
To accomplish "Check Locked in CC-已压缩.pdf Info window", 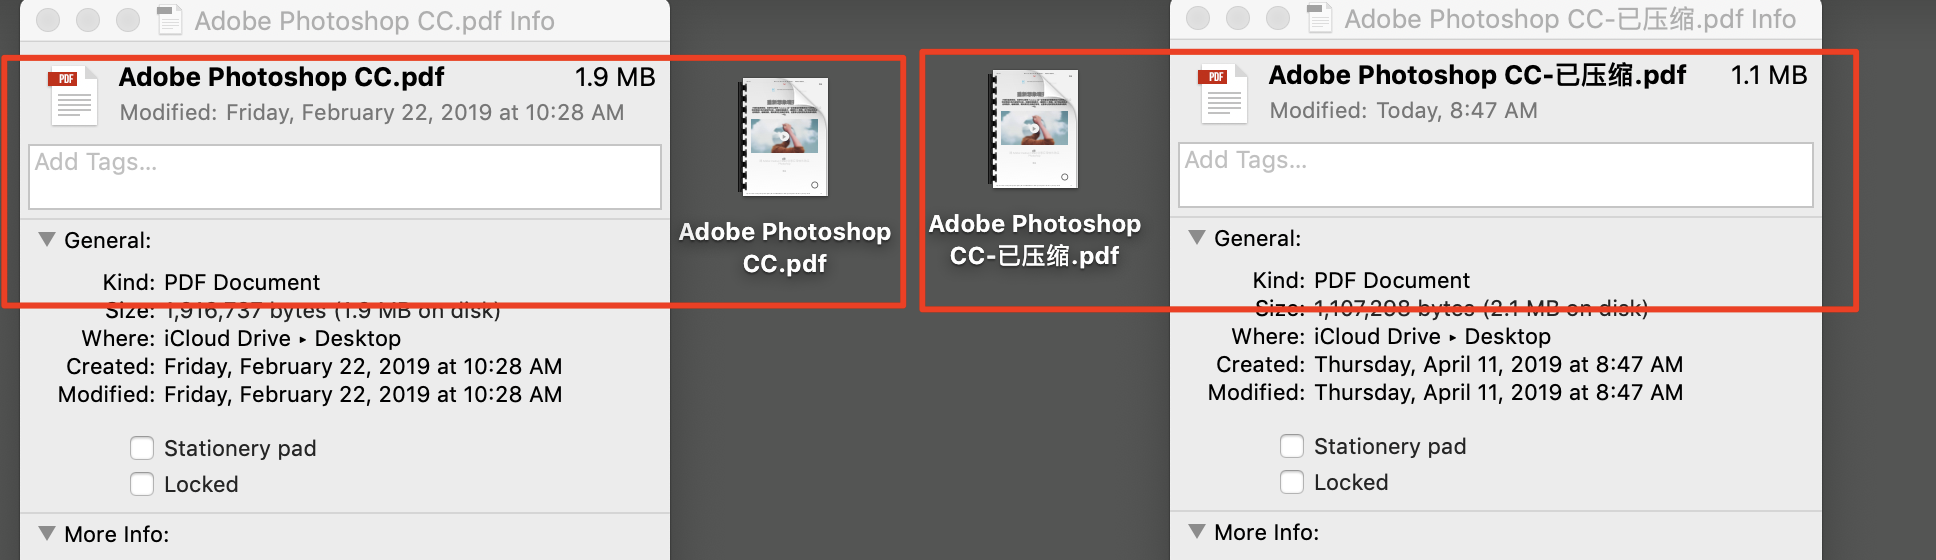I will point(1292,482).
